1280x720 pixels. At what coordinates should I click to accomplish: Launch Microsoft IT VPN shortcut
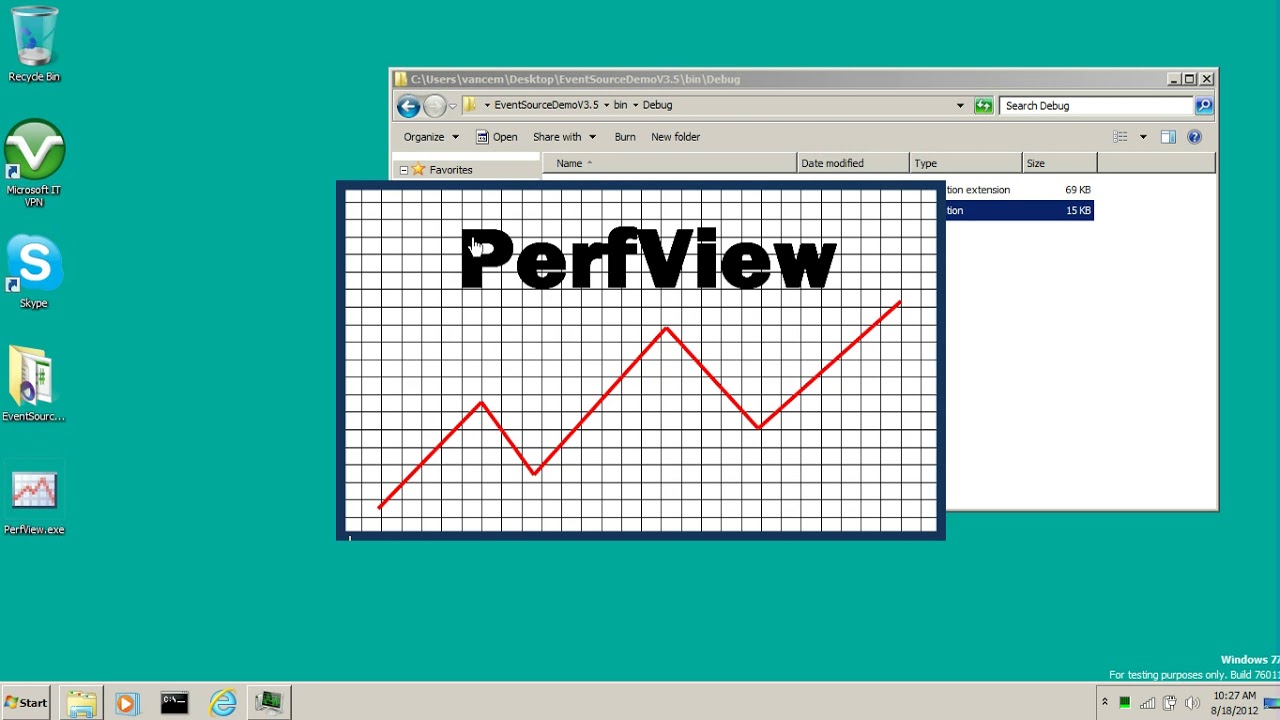click(34, 163)
